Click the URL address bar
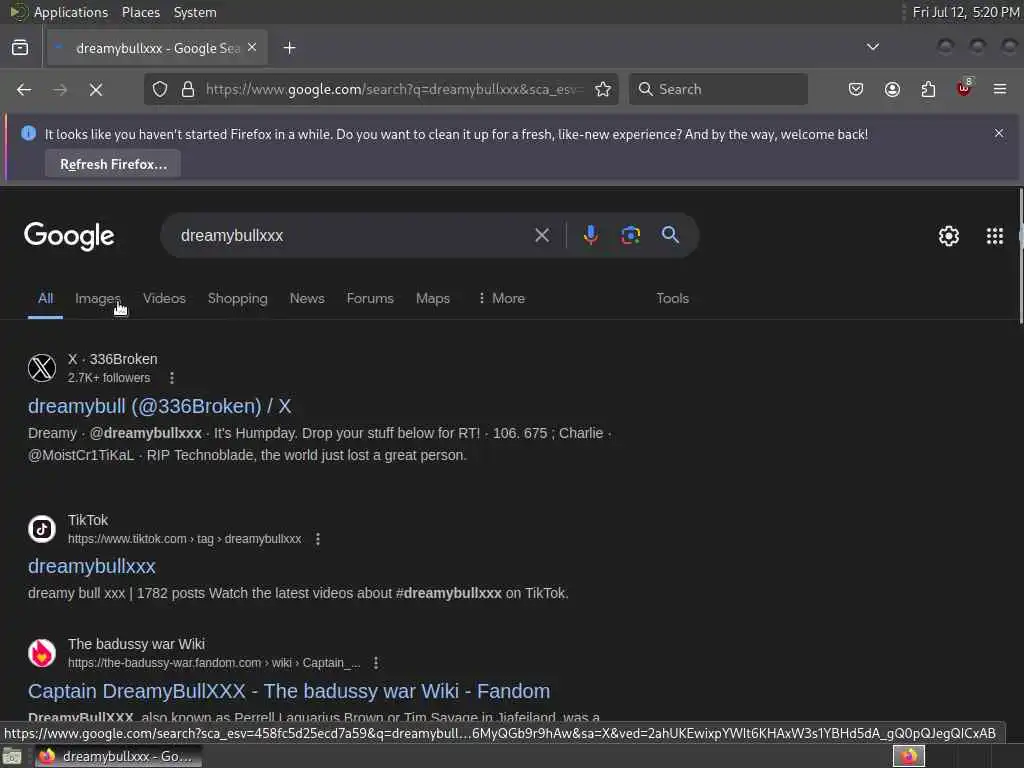This screenshot has width=1024, height=768. point(392,89)
